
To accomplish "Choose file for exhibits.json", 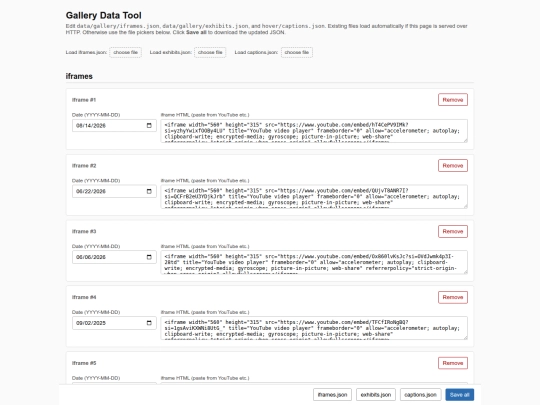I will pyautogui.click(x=210, y=52).
